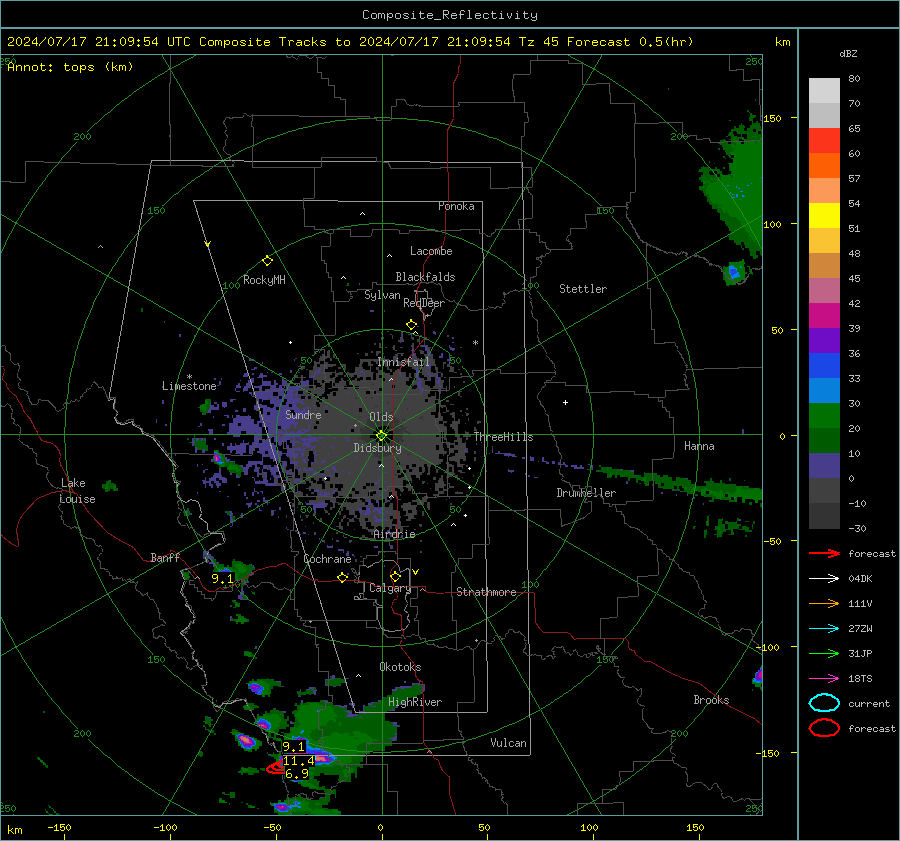Click the magenta 42–39 dBZ color swatch

(824, 315)
